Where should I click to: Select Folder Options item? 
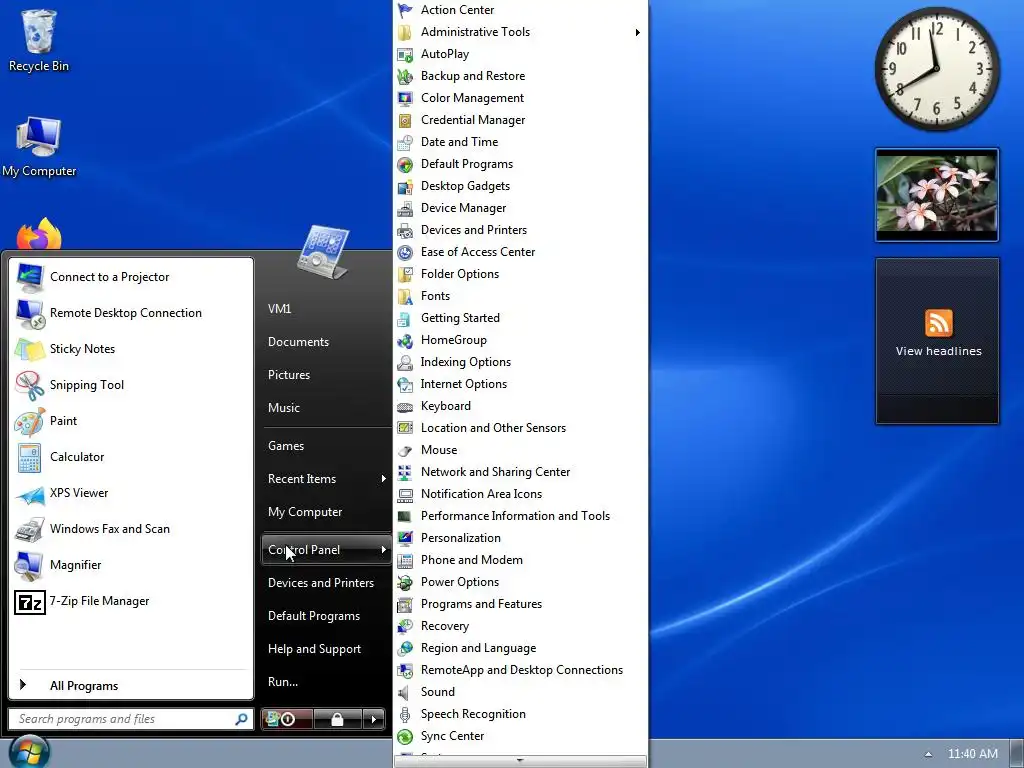tap(460, 274)
